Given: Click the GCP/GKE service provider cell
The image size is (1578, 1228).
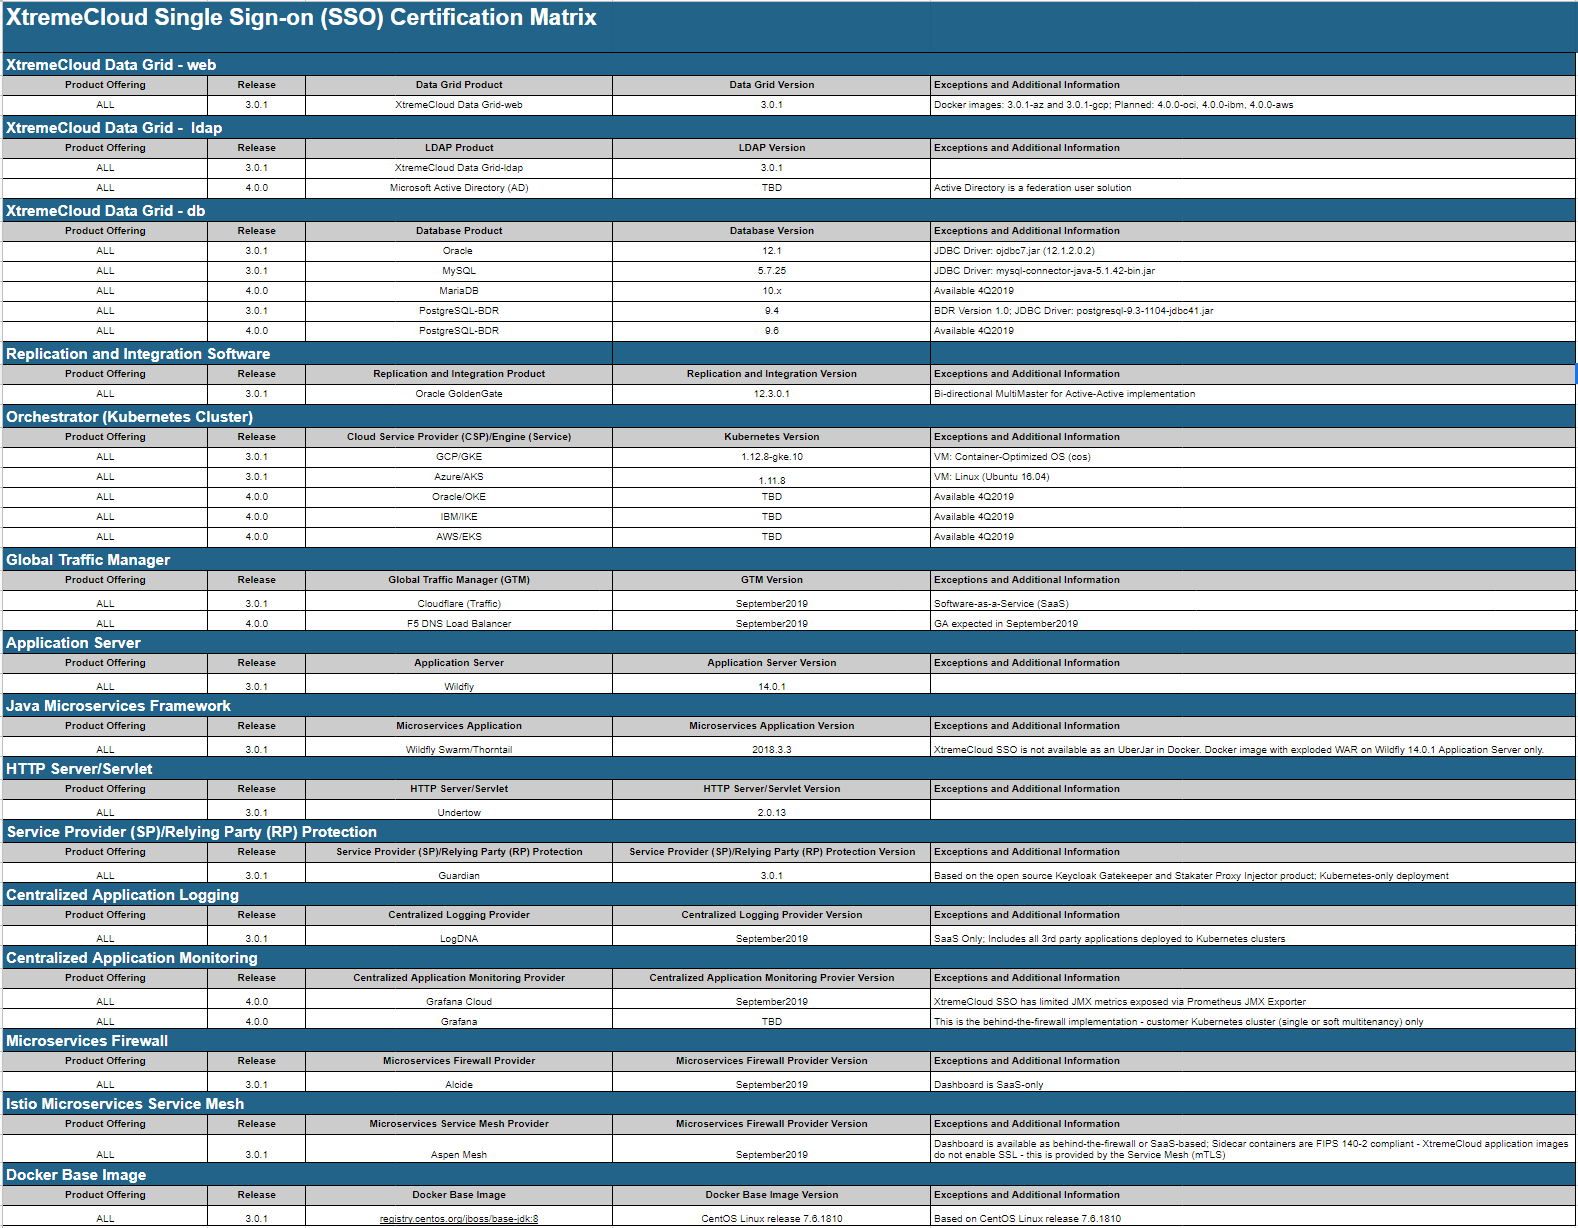Looking at the screenshot, I should click(459, 457).
